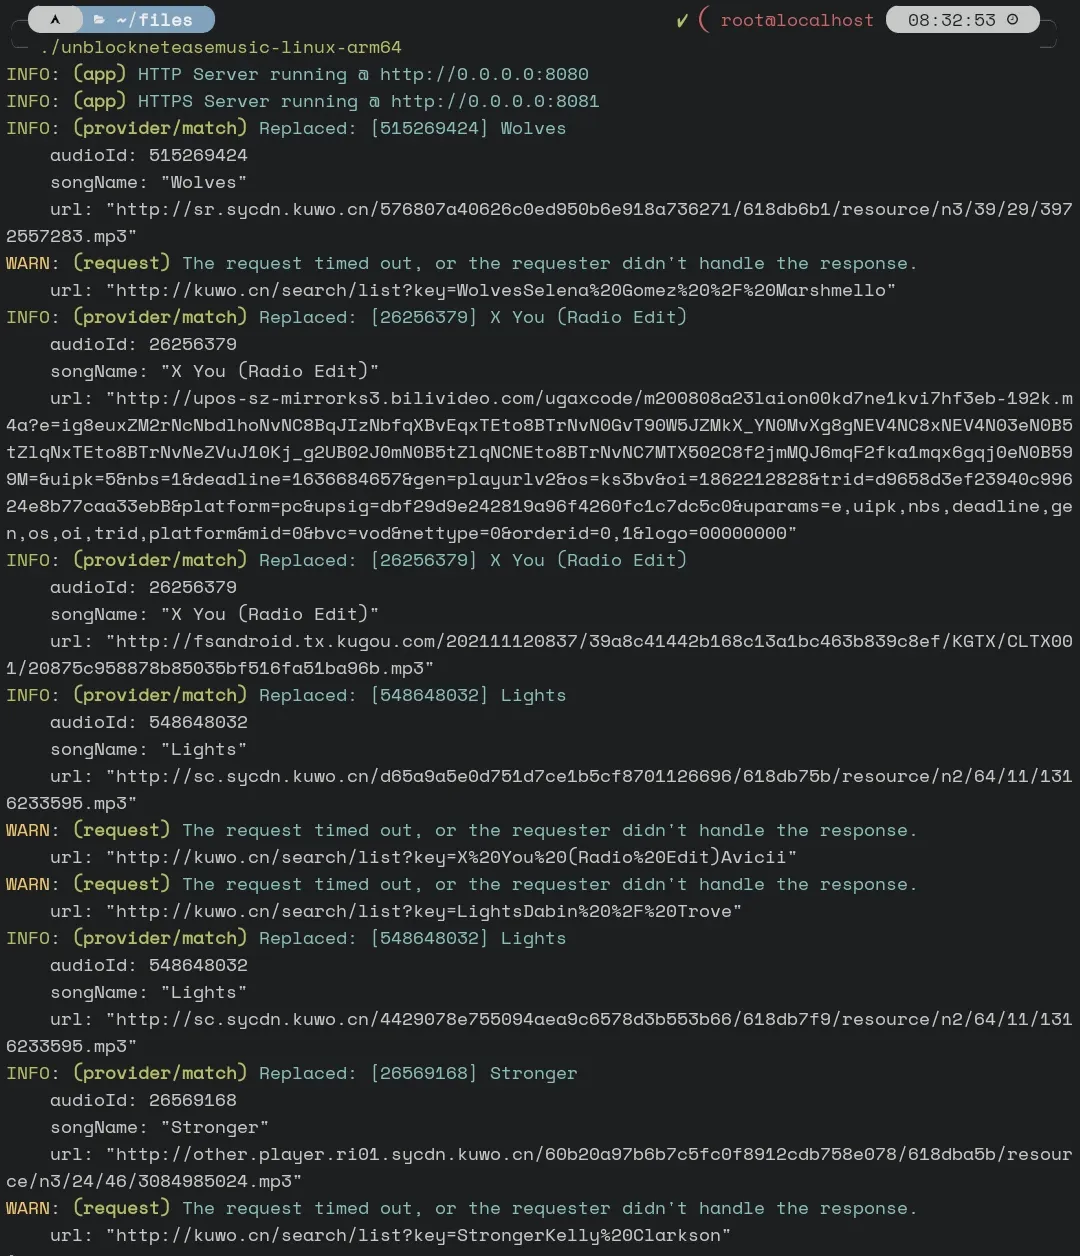Click the ~/files directory segment

click(154, 19)
